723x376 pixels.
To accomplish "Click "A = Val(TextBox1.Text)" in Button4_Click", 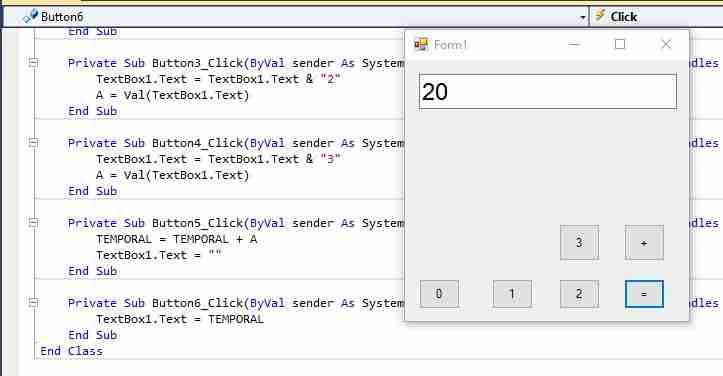I will coord(172,175).
